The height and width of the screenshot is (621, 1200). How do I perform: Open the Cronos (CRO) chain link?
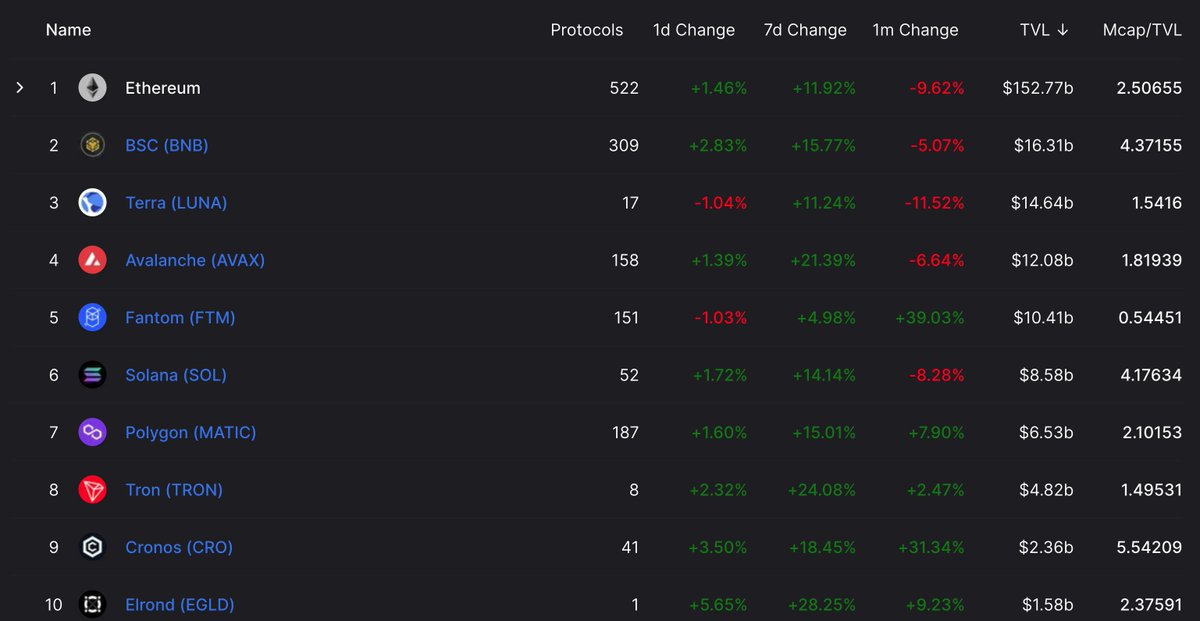pyautogui.click(x=179, y=547)
